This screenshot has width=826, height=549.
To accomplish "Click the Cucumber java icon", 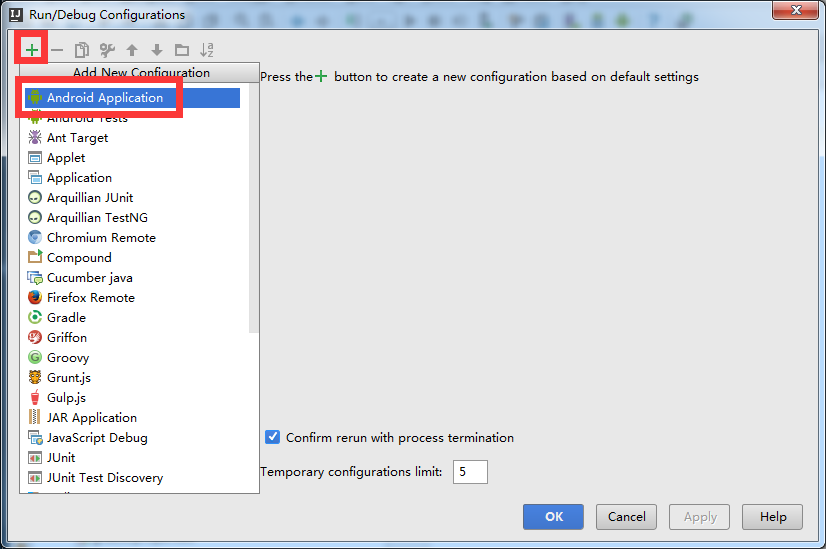I will (35, 278).
